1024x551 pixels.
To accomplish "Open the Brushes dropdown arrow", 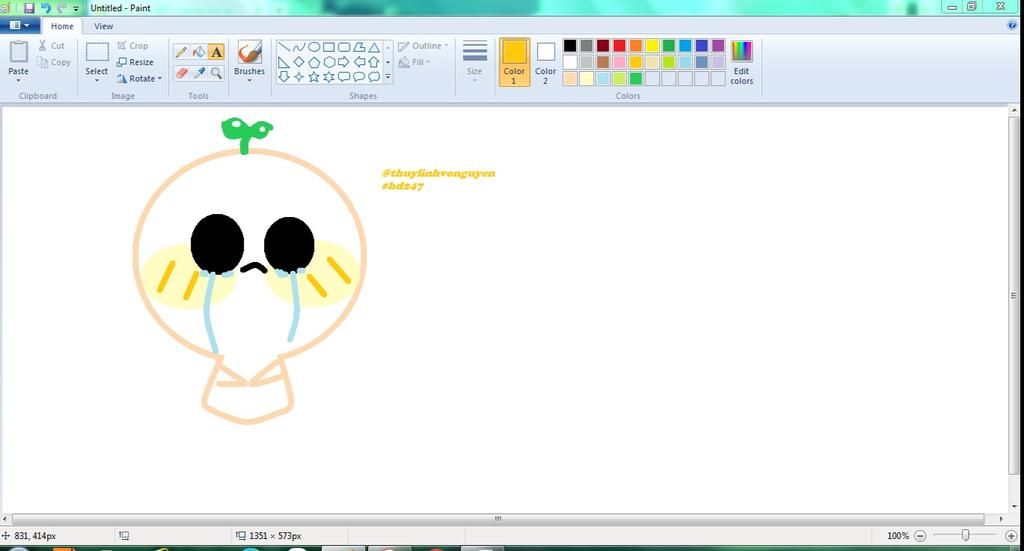I will (x=249, y=80).
